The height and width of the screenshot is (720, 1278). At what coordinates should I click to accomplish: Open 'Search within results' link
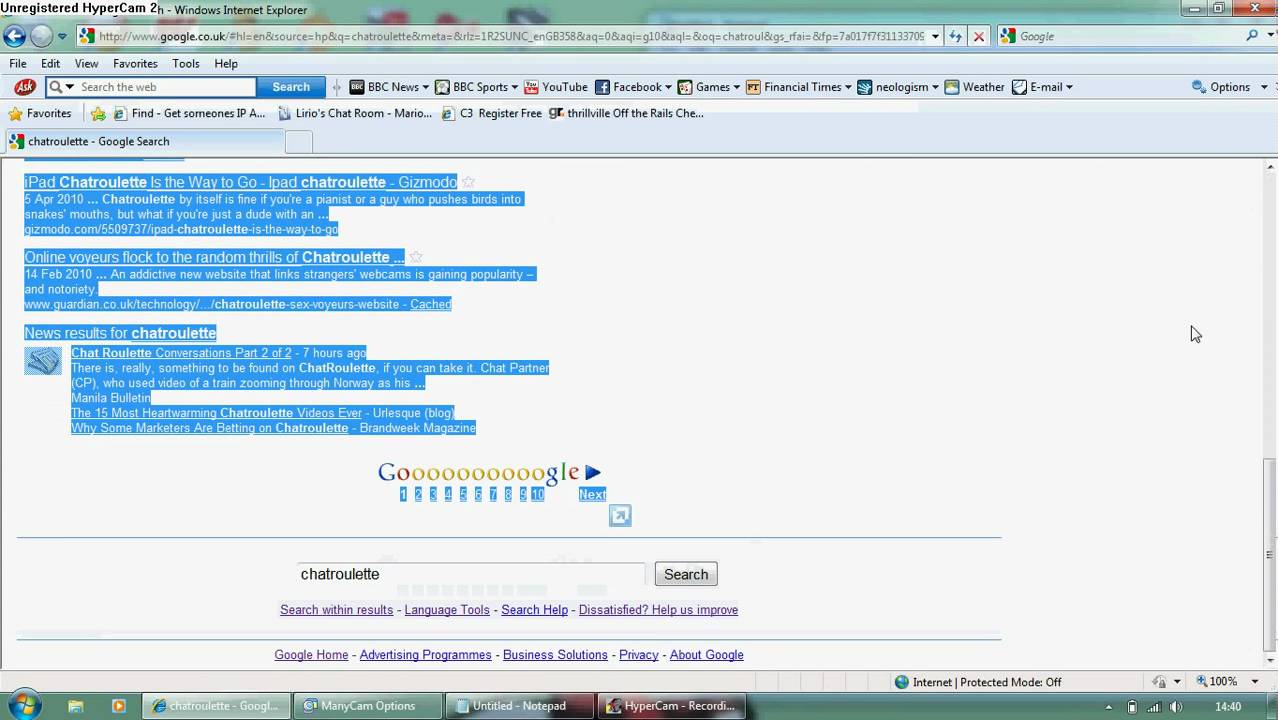[x=336, y=610]
